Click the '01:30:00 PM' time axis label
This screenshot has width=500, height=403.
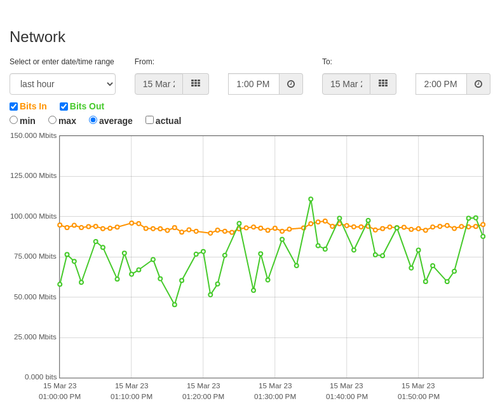coord(275,397)
